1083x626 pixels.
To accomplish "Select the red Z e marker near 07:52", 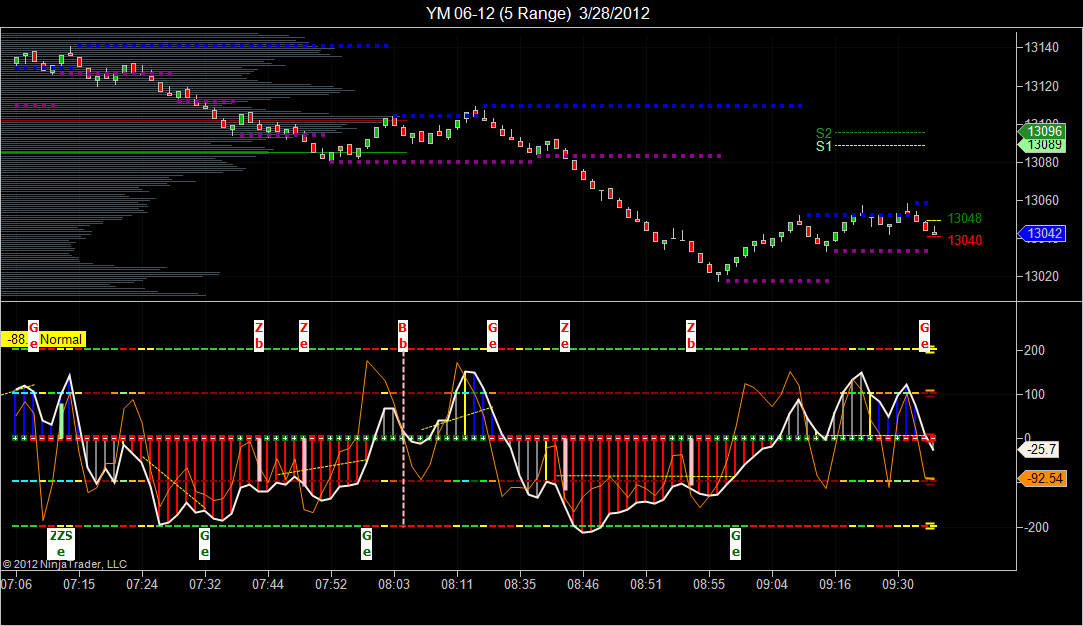I will [304, 336].
